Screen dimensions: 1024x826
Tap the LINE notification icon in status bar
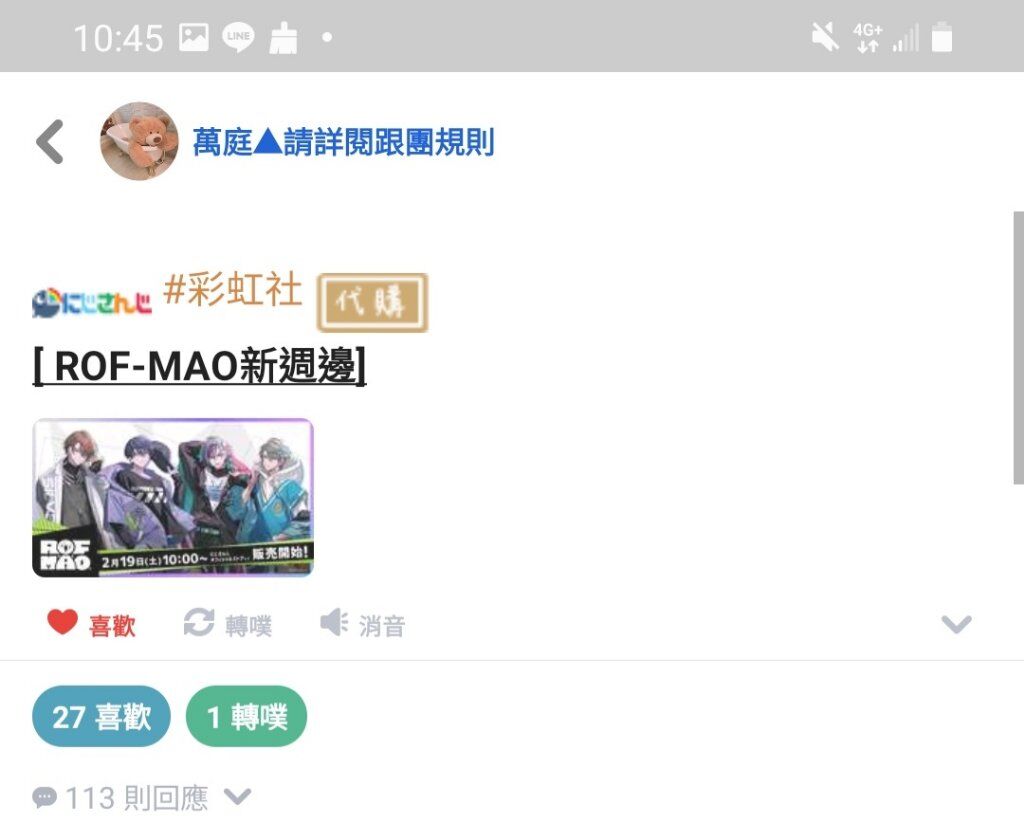click(x=238, y=37)
